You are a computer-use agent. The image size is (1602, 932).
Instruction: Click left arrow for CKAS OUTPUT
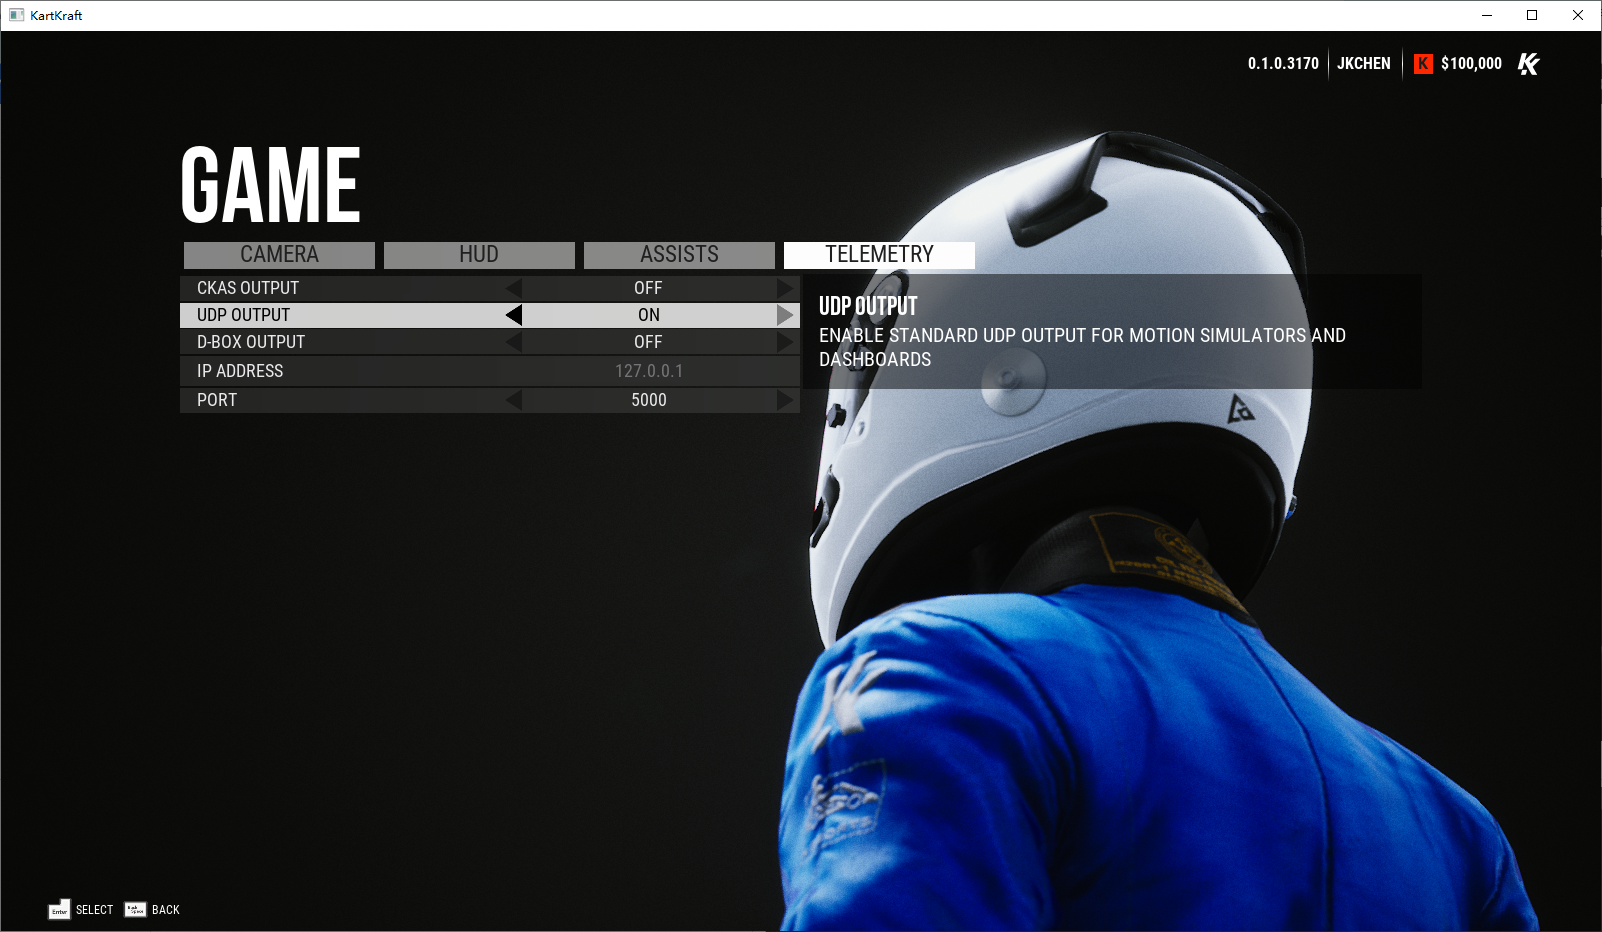point(514,288)
